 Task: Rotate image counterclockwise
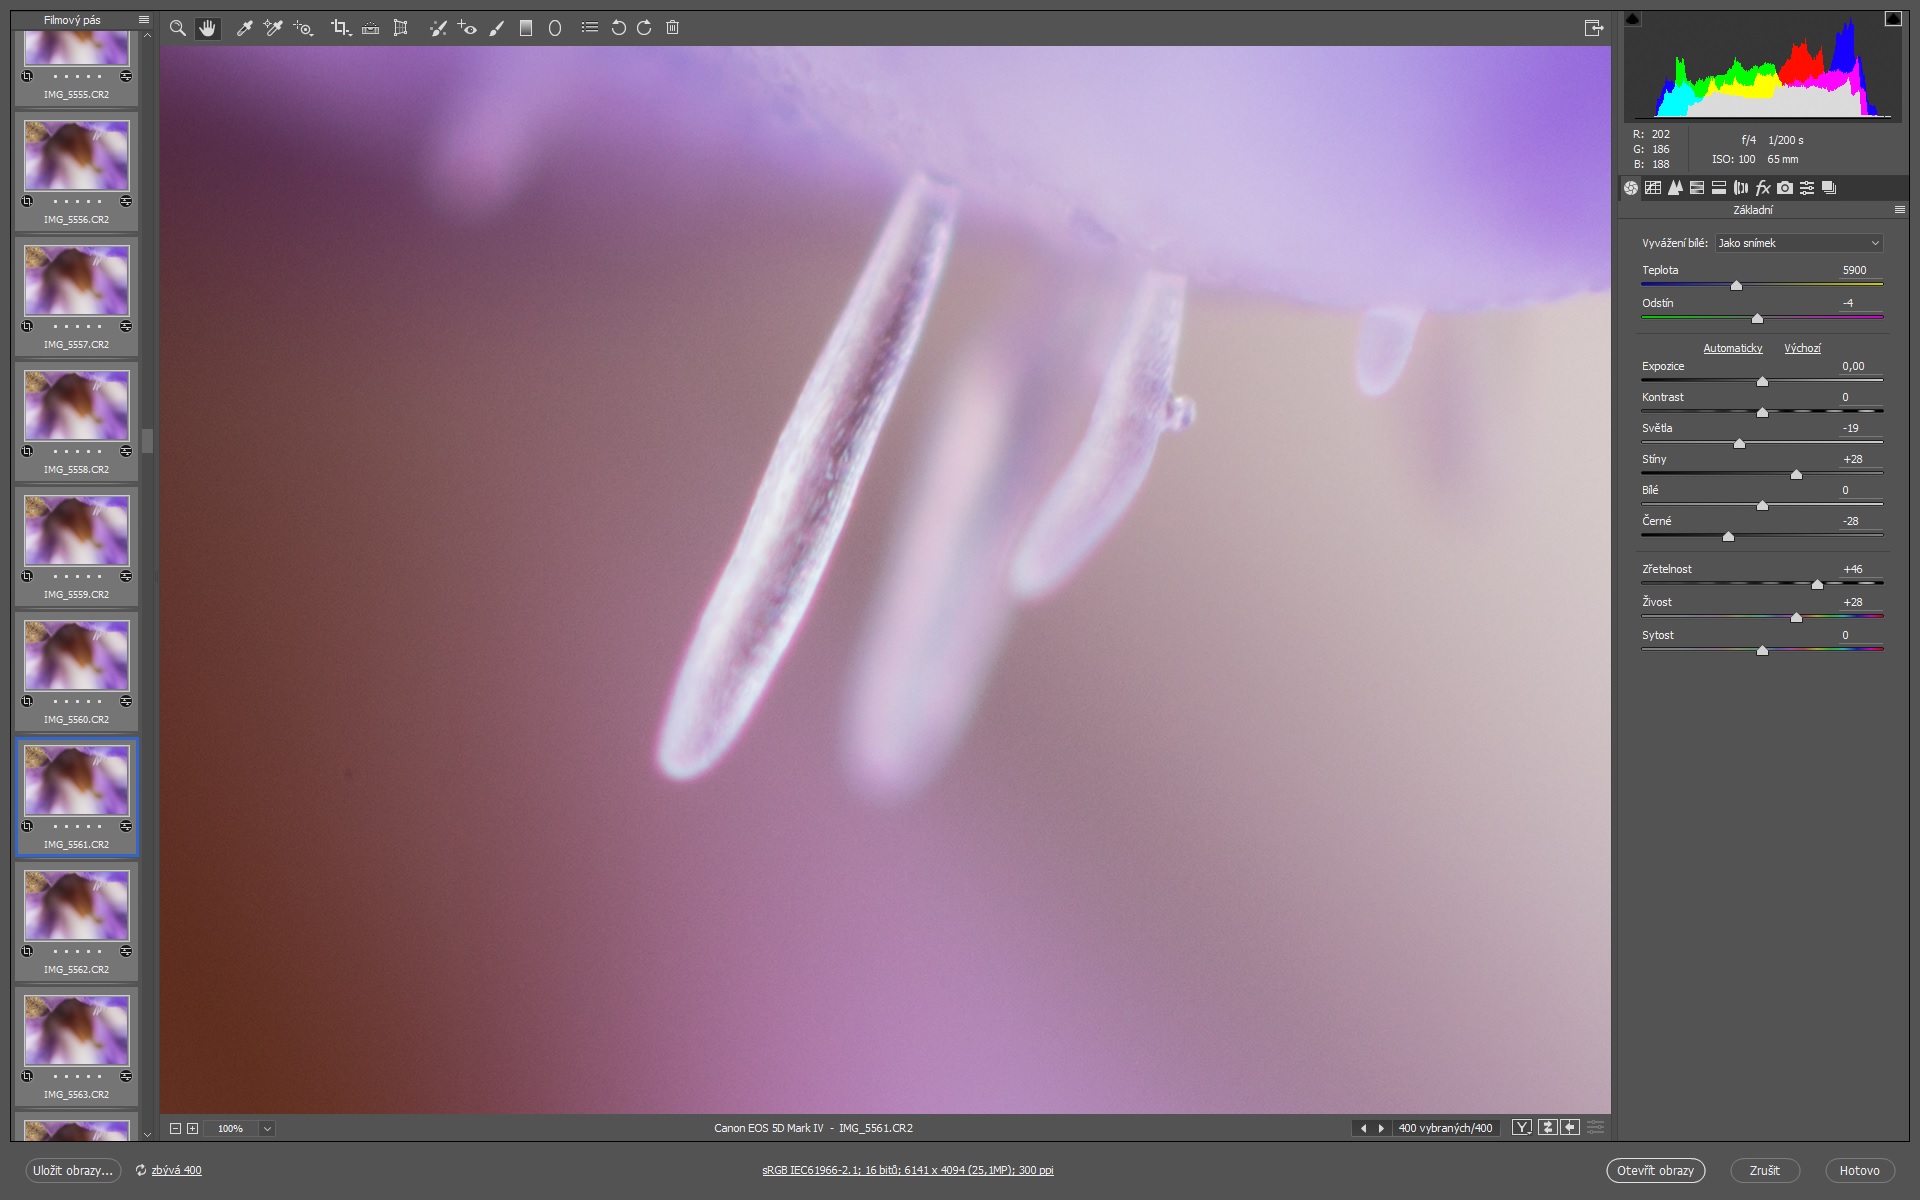618,28
